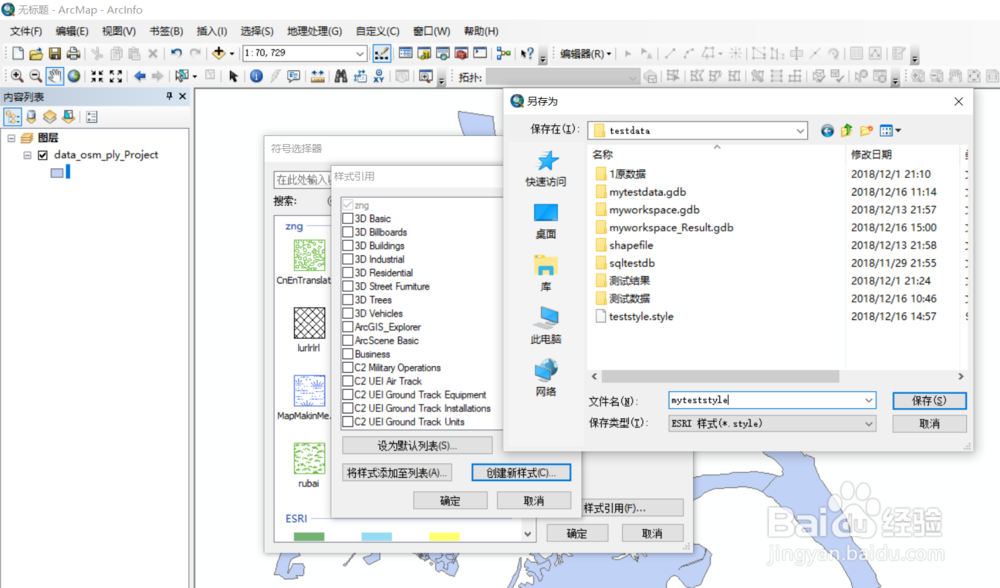This screenshot has height=588, width=1000.
Task: Check the Business style checkbox
Action: 348,354
